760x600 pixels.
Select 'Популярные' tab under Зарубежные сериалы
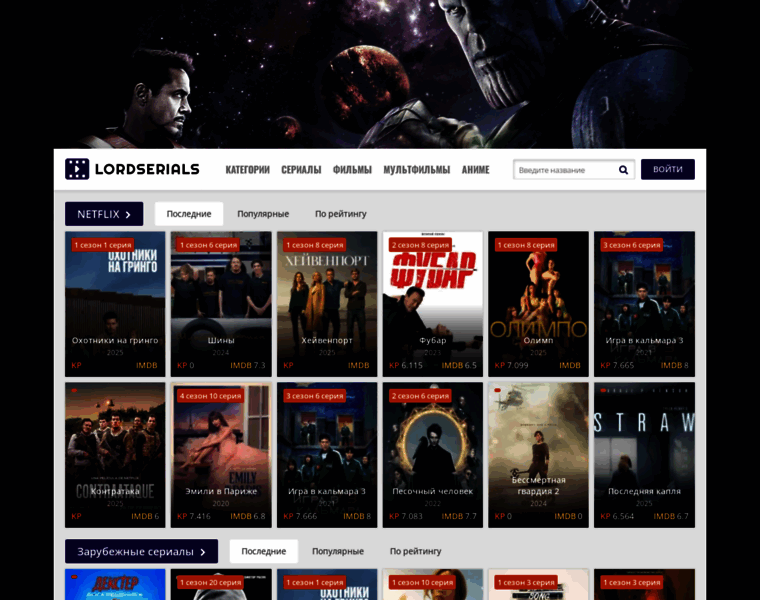338,551
